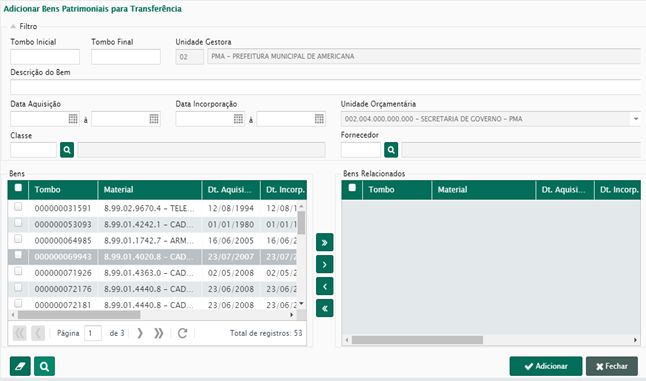This screenshot has width=646, height=381.
Task: Check the box for tombo 000000031591
Action: tap(18, 207)
